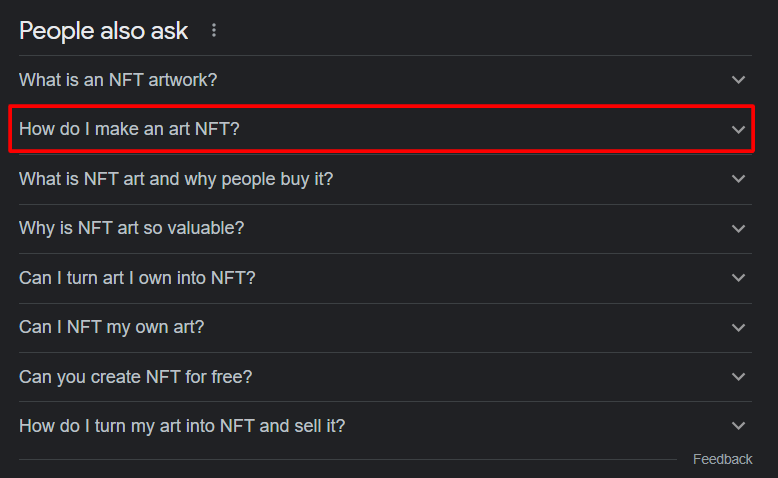This screenshot has width=778, height=478.
Task: Expand arrow for 'Why is NFT art so valuable?'
Action: (738, 228)
